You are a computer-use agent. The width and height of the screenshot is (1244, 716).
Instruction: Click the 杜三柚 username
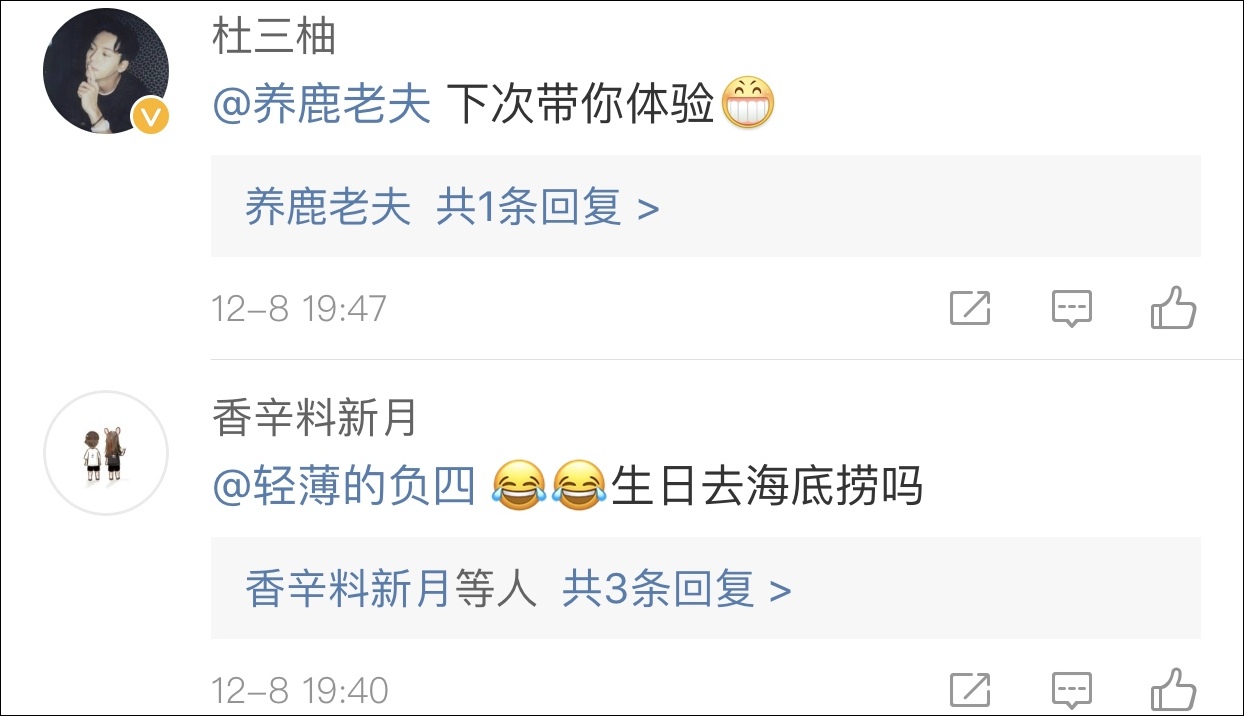click(x=274, y=37)
